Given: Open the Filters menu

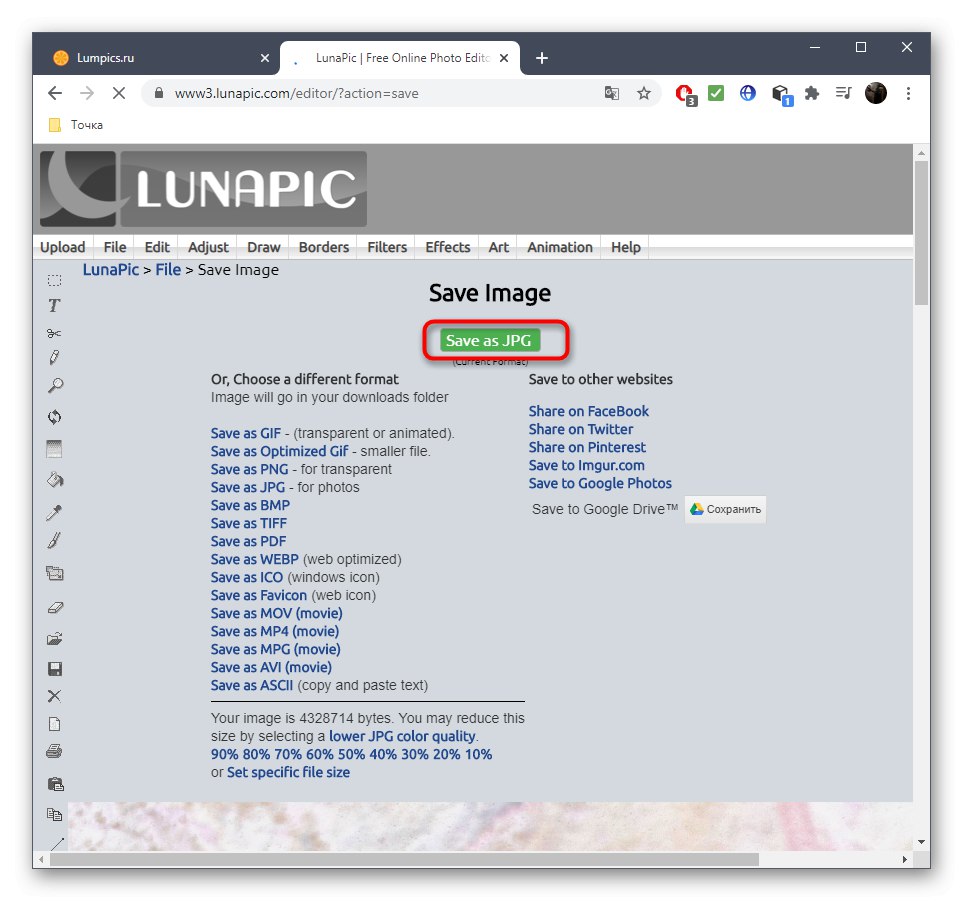Looking at the screenshot, I should click(385, 247).
